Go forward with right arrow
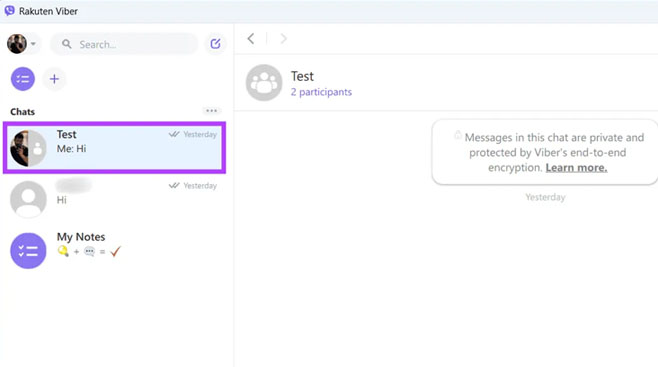658x367 pixels. 283,39
